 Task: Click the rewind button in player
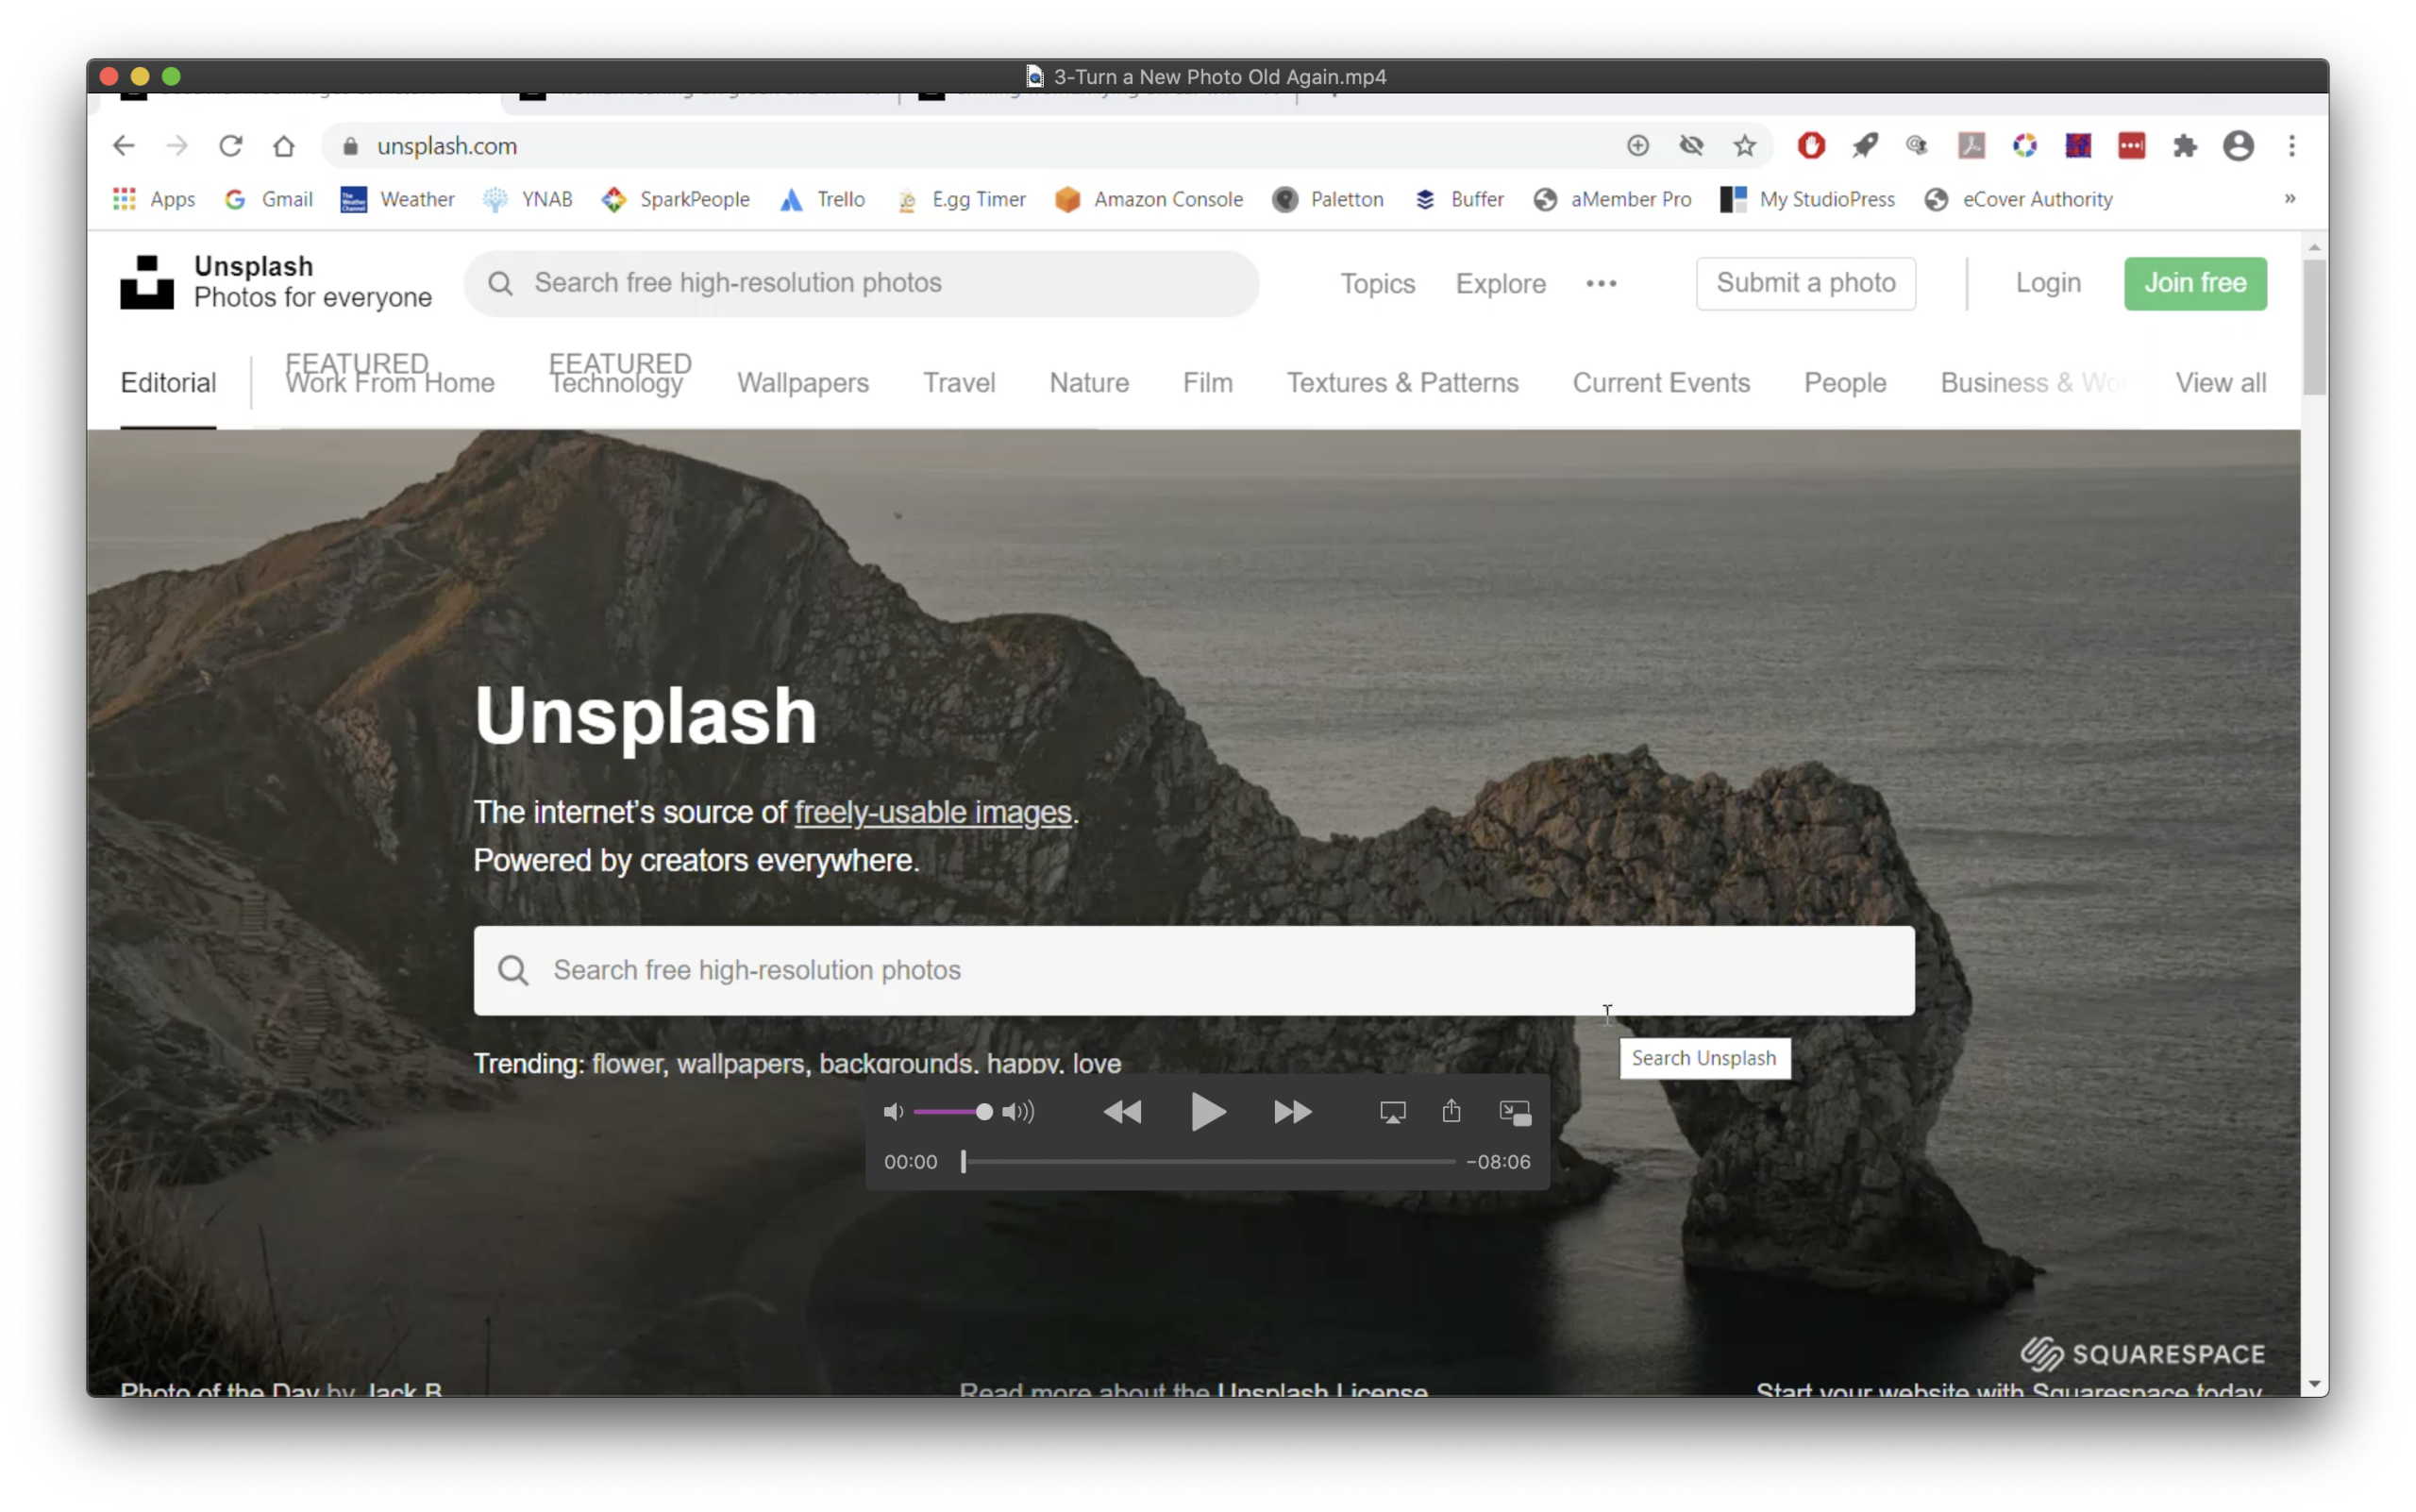(1121, 1112)
